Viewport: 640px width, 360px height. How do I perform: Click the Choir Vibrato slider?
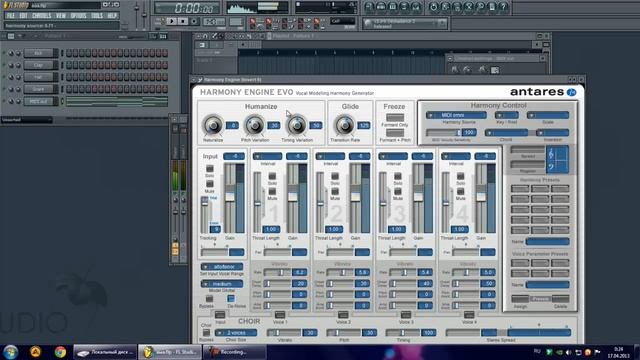point(284,333)
